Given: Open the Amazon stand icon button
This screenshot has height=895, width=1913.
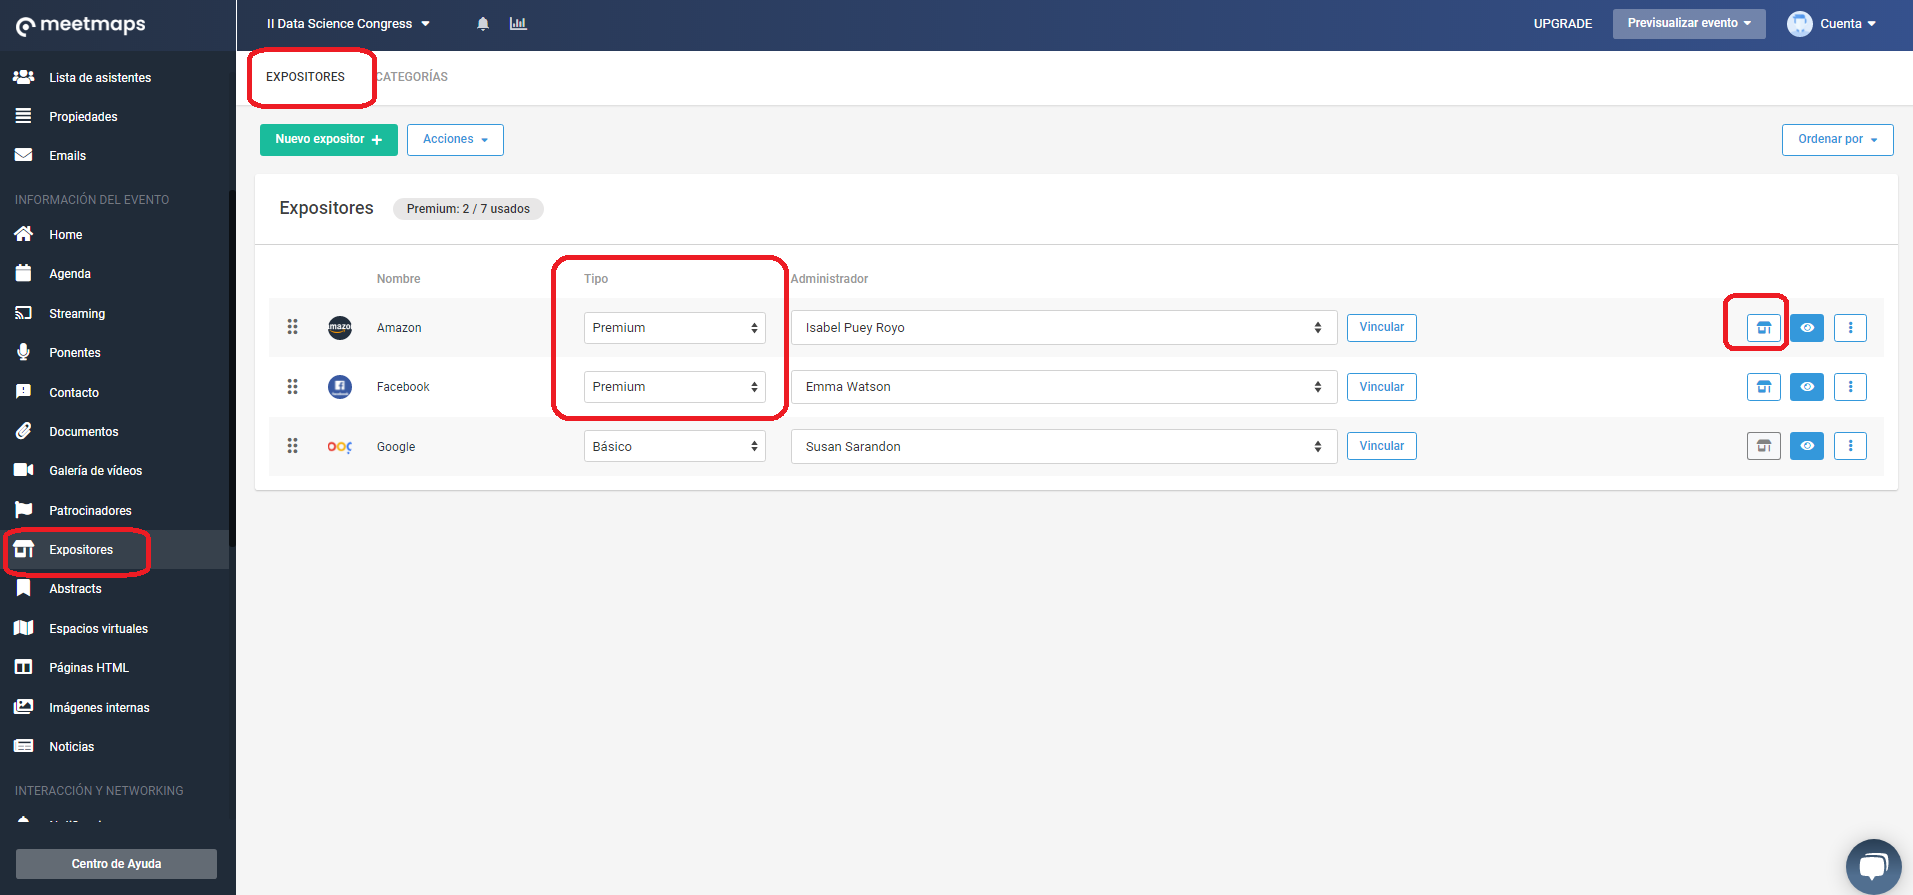Looking at the screenshot, I should (x=1763, y=328).
